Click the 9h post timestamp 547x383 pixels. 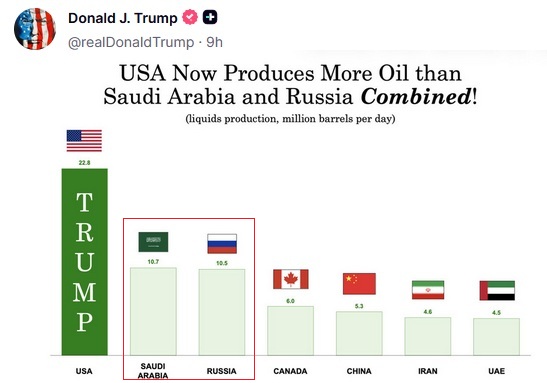pos(215,42)
